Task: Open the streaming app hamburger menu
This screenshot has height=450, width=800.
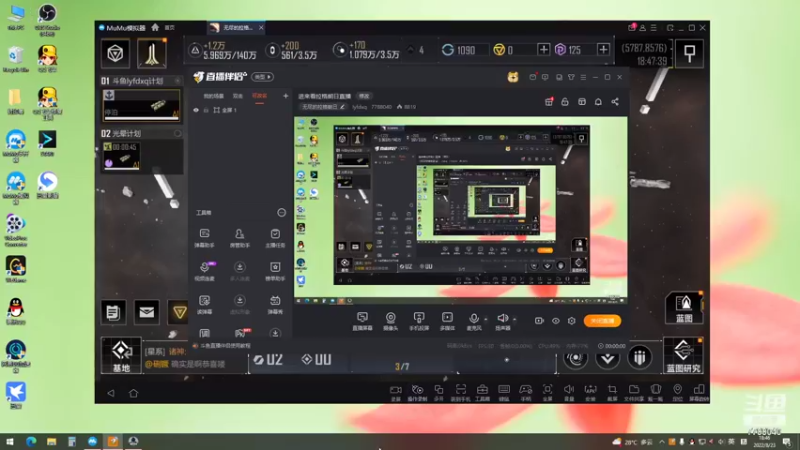Action: (583, 77)
